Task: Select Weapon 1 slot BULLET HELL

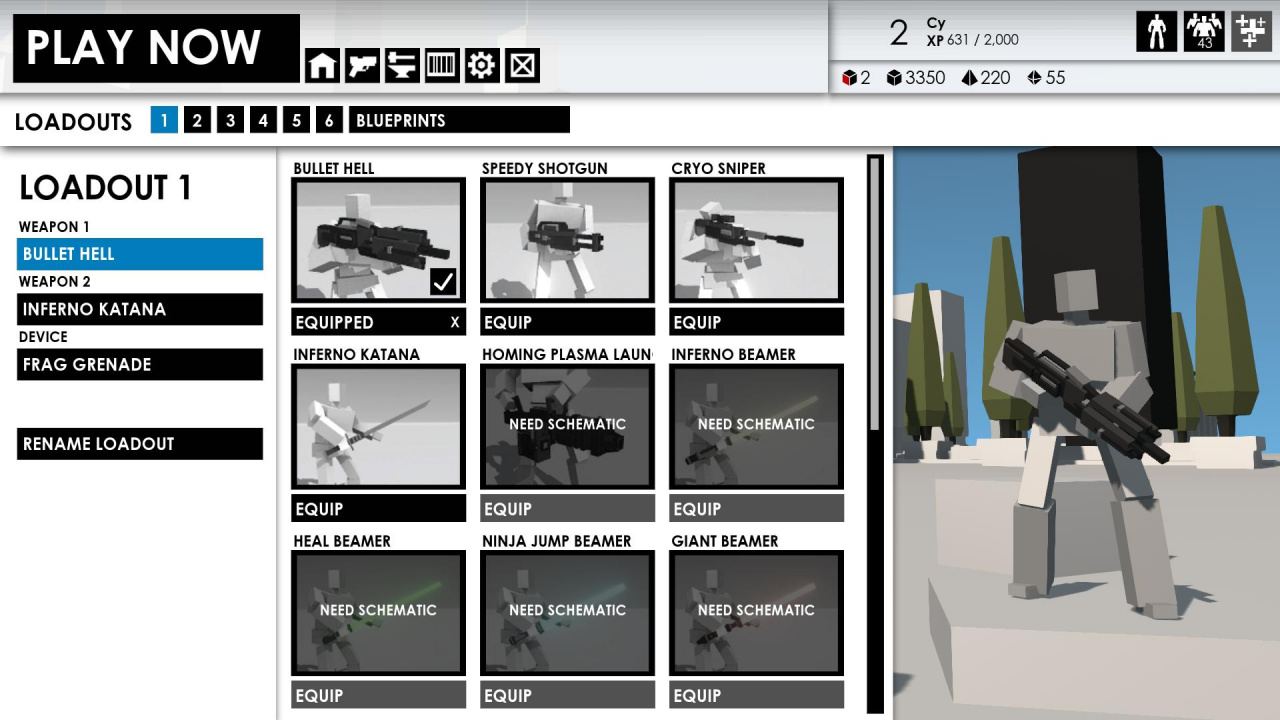Action: pos(140,254)
